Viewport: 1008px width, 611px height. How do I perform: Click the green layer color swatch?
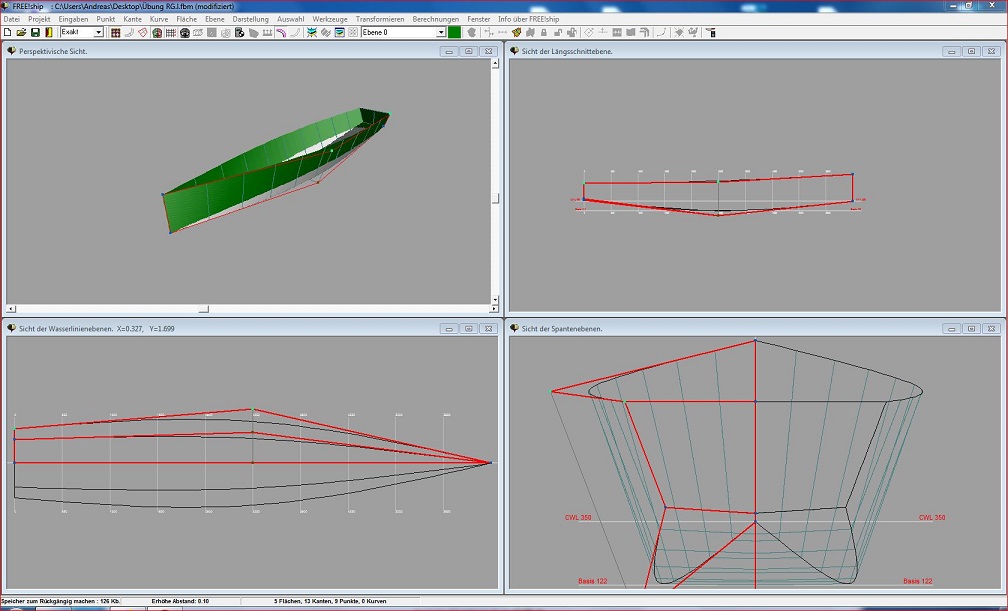[455, 33]
